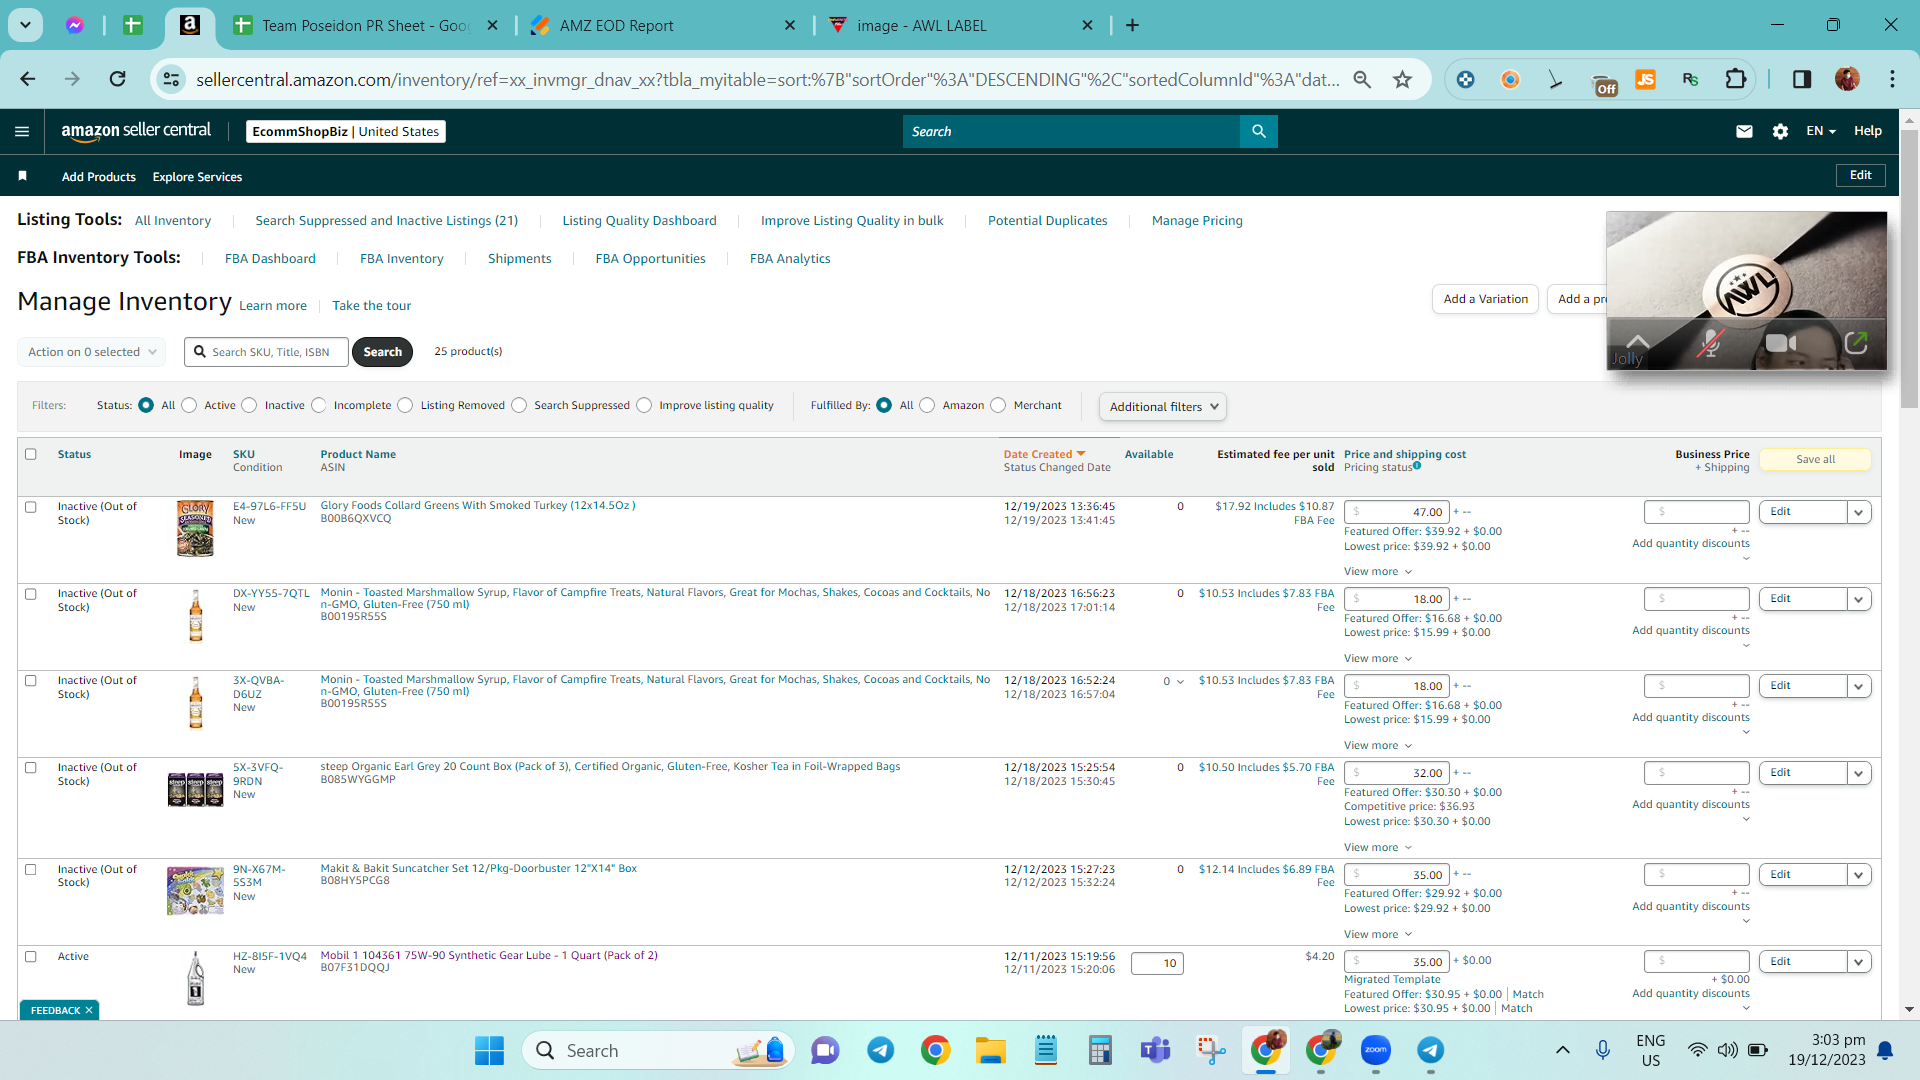The width and height of the screenshot is (1920, 1080).
Task: Open the Chrome three-dot menu
Action: pyautogui.click(x=1892, y=79)
